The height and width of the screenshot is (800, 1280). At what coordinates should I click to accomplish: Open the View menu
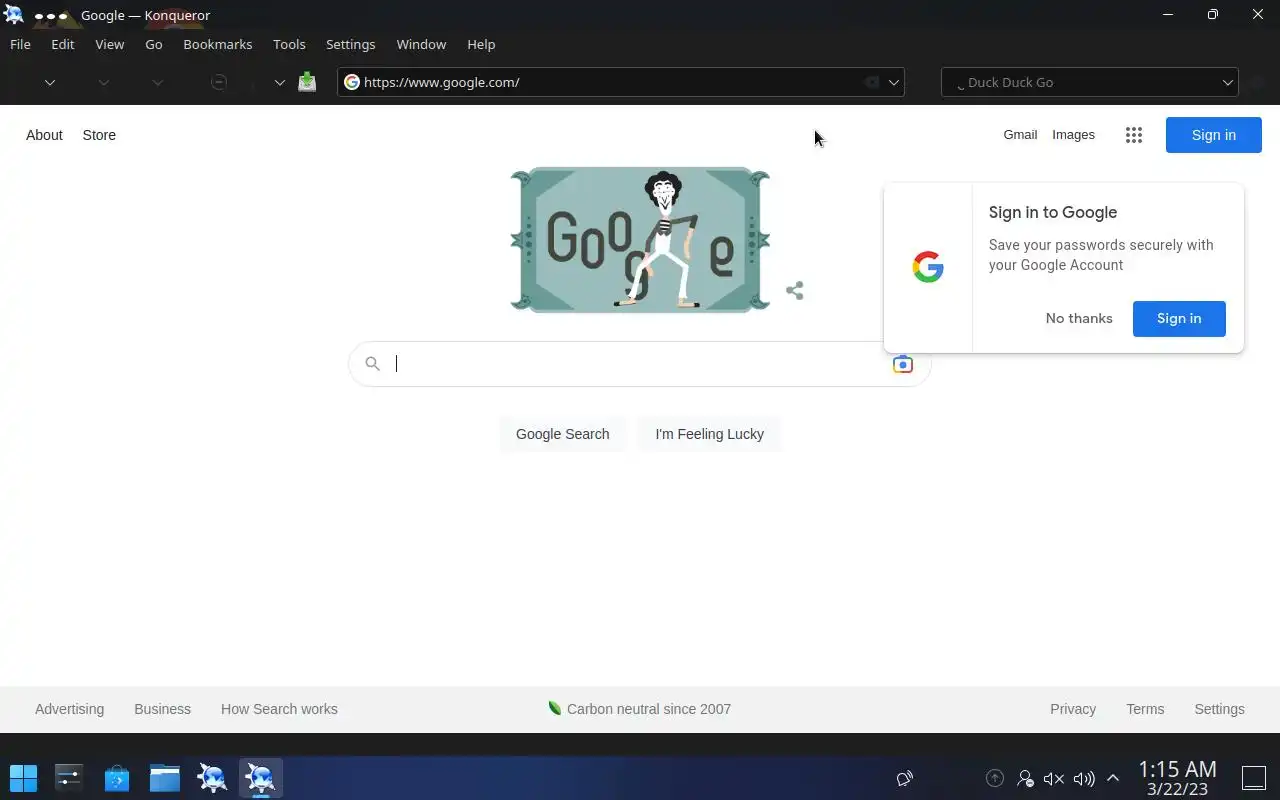110,44
